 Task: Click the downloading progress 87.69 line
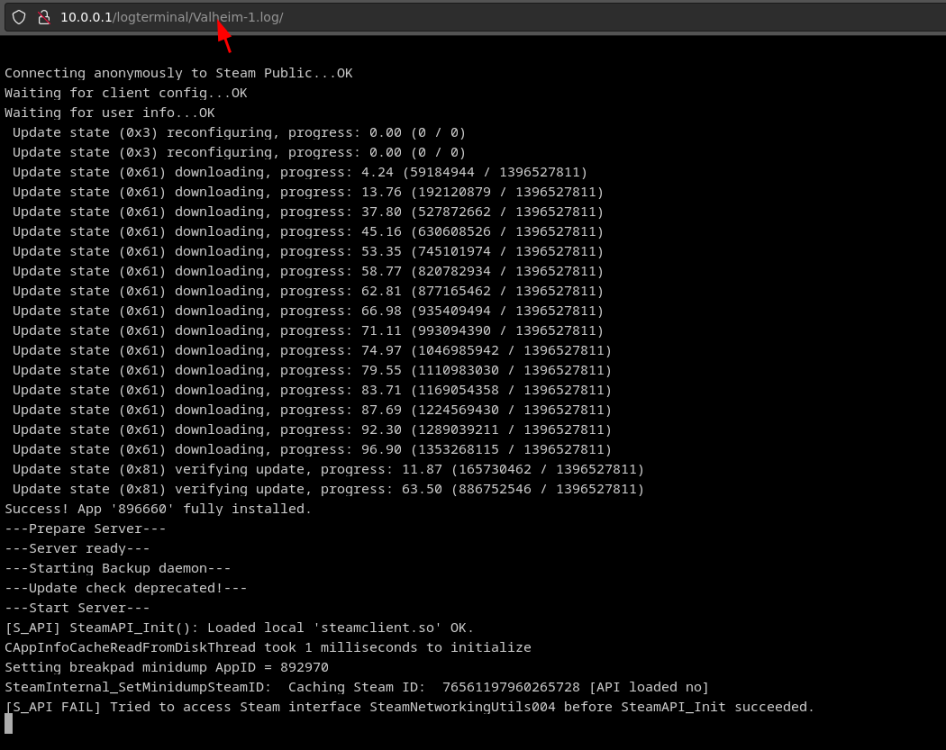coord(312,410)
